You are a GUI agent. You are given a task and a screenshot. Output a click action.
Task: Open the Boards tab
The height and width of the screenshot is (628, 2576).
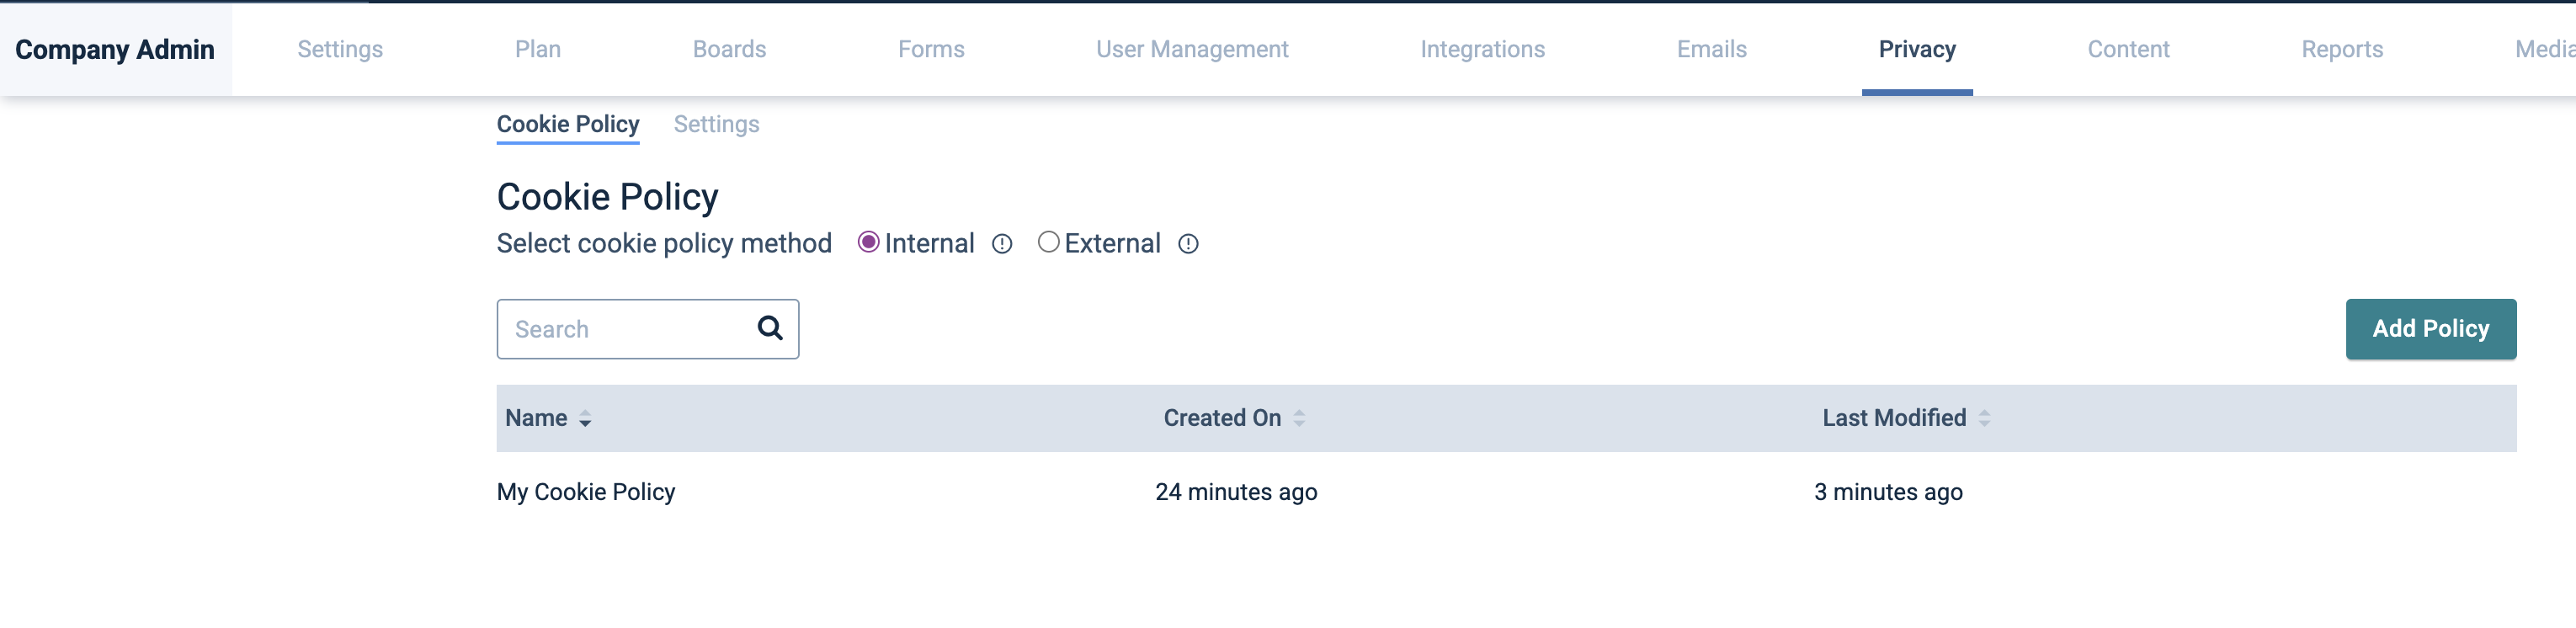tap(729, 49)
